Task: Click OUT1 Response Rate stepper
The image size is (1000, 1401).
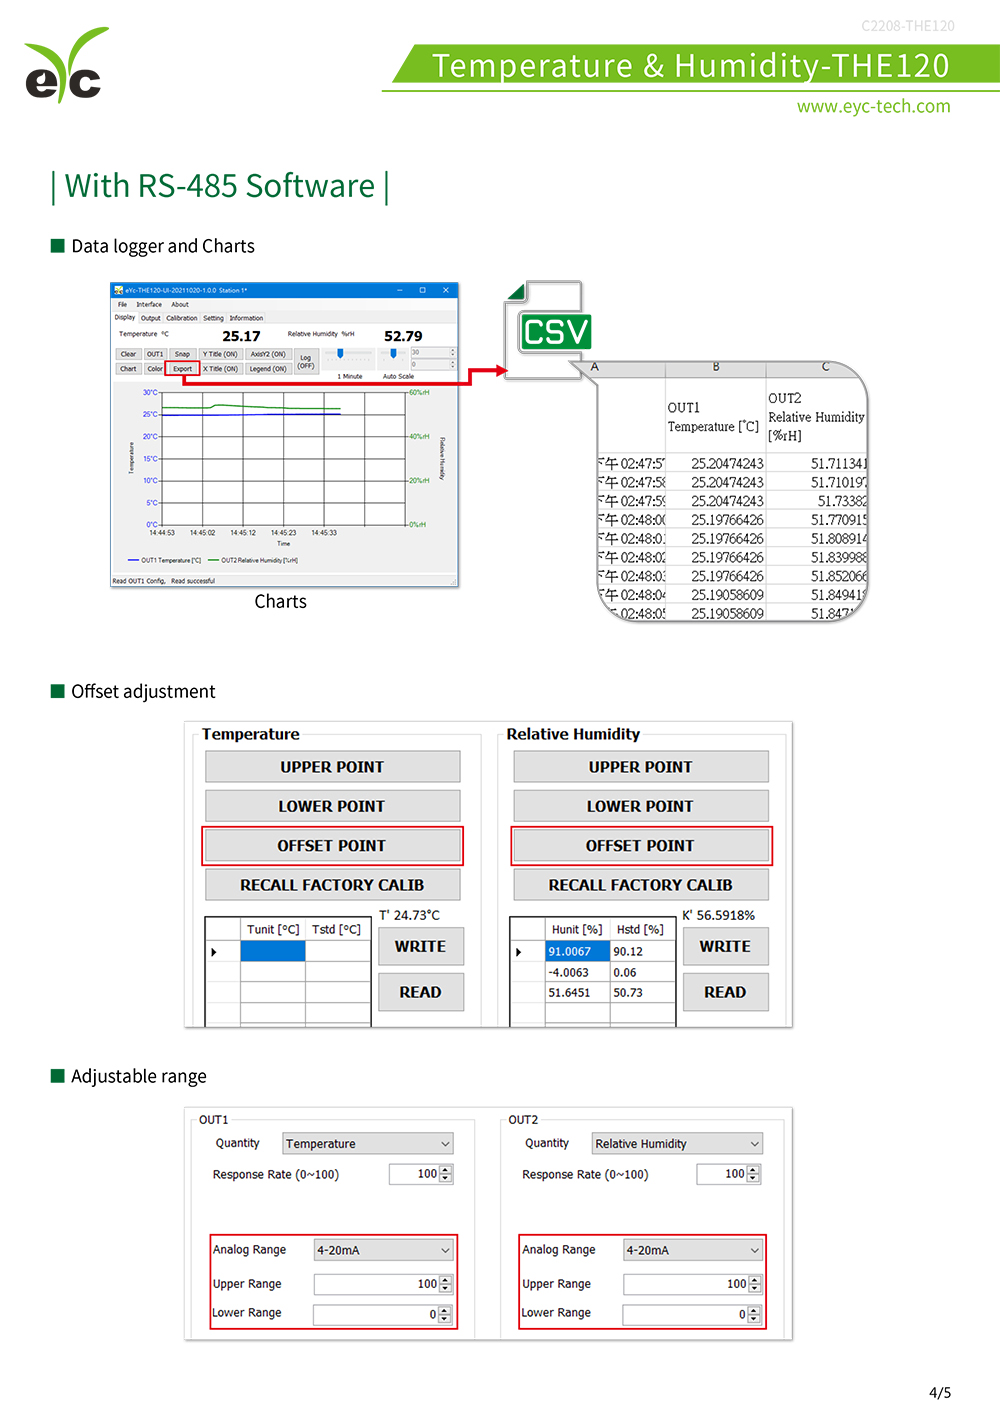Action: [446, 1174]
